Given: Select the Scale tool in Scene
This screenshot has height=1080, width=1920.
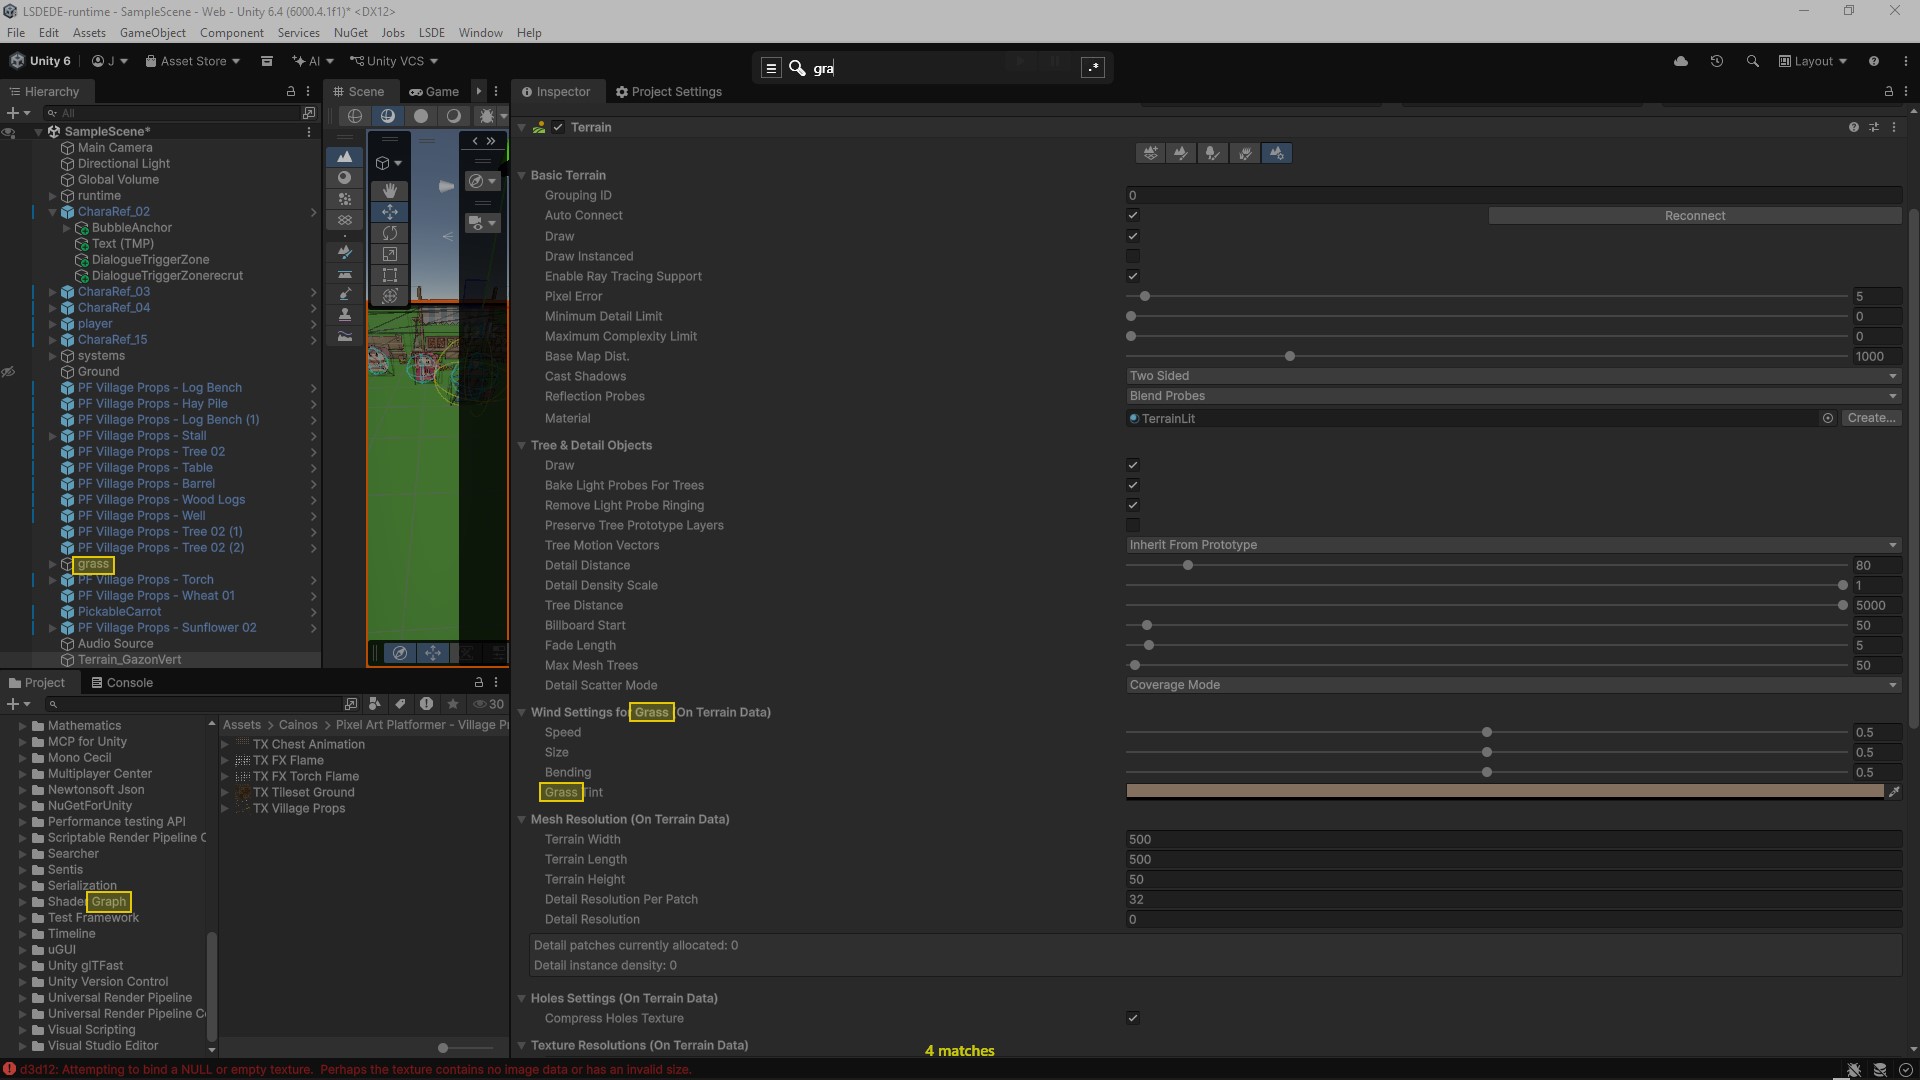Looking at the screenshot, I should click(390, 253).
